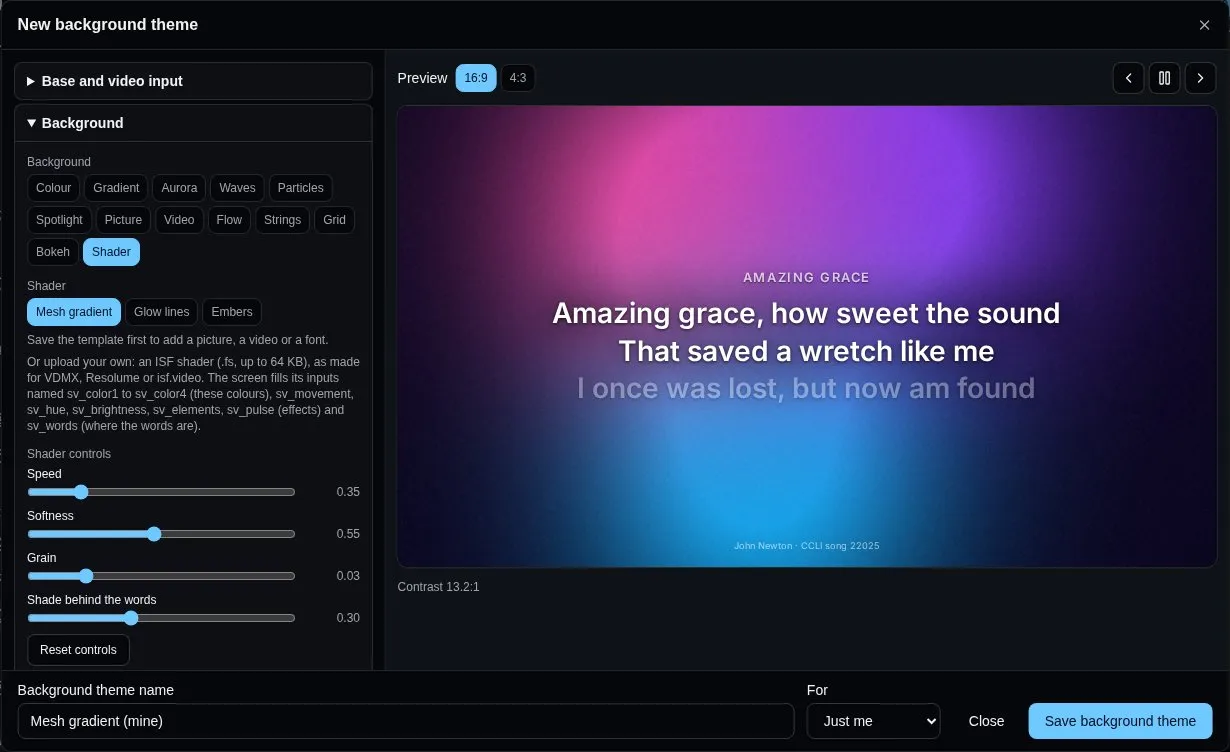Choose the Particles background type
The height and width of the screenshot is (752, 1230).
click(x=300, y=188)
